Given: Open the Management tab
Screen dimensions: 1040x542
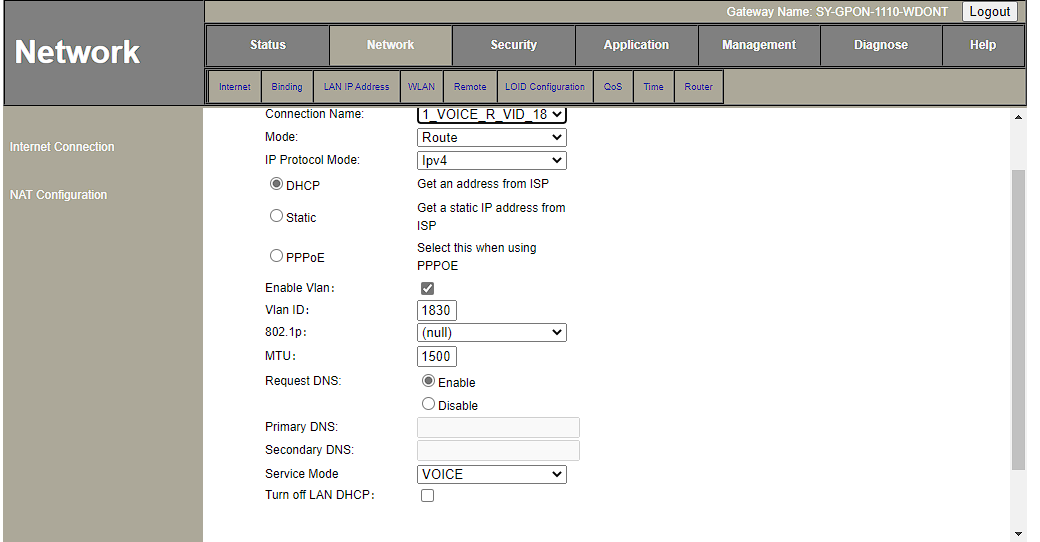Looking at the screenshot, I should 758,45.
